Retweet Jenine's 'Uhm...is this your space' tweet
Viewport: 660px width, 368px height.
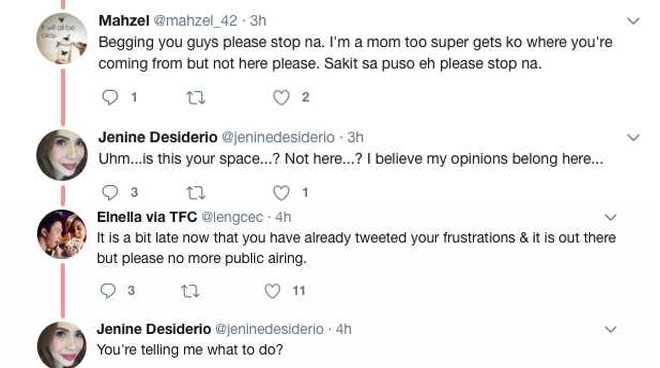[196, 193]
